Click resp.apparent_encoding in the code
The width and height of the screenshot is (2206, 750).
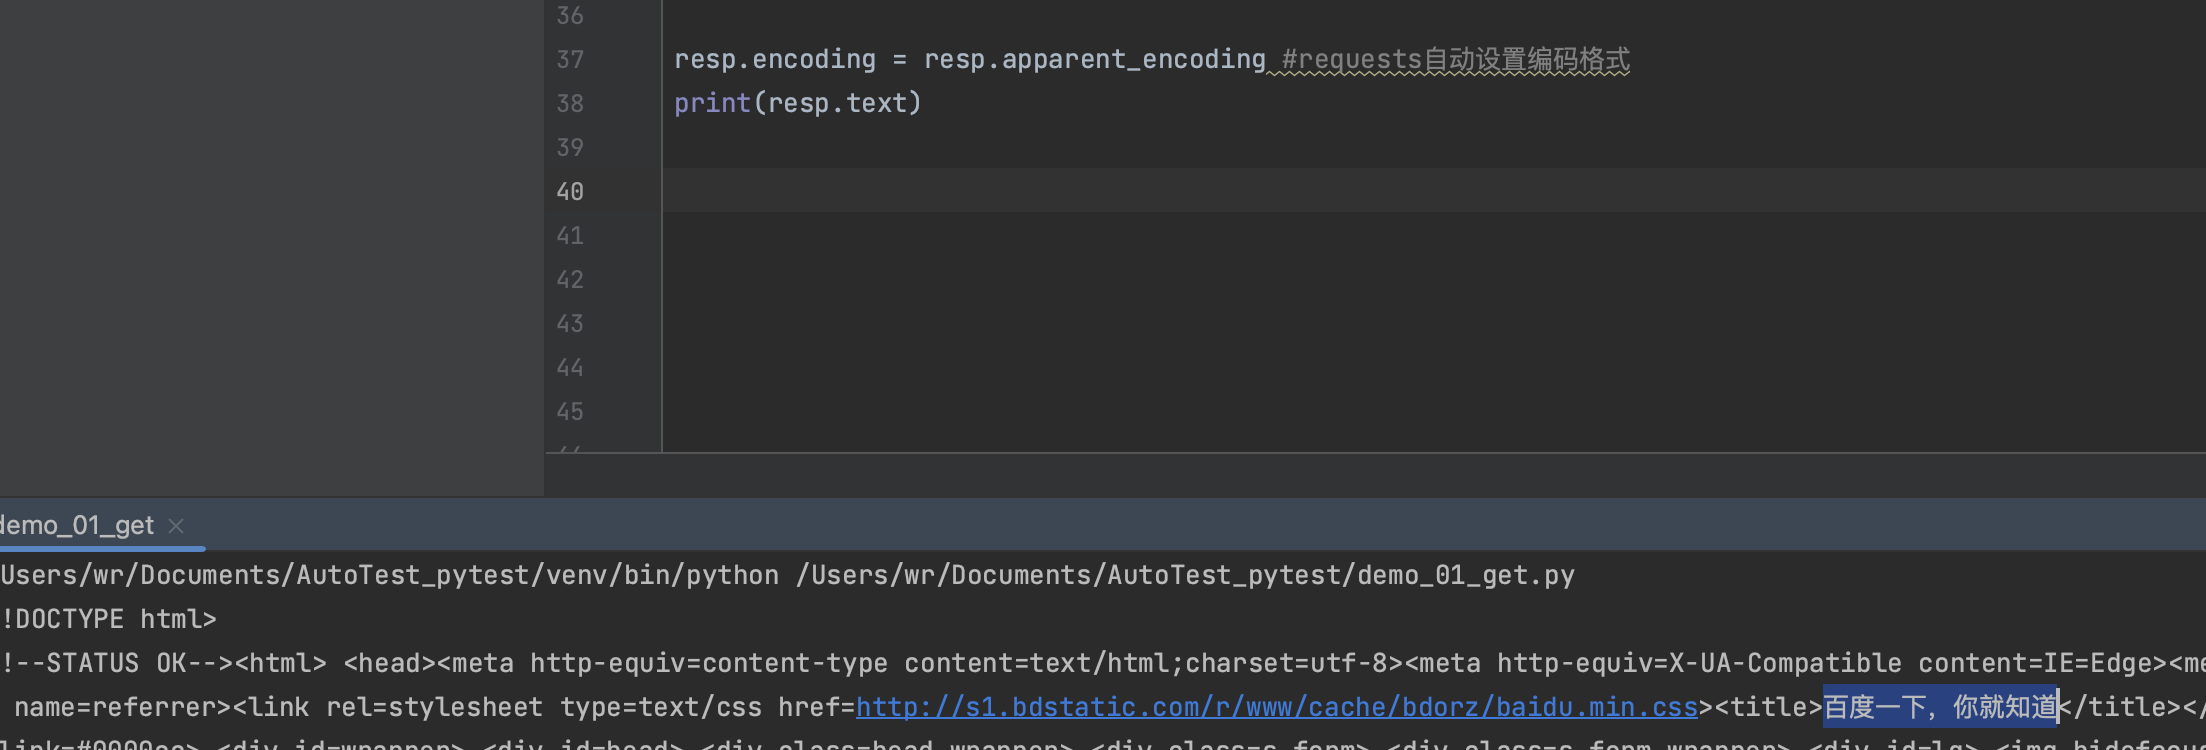point(1094,60)
